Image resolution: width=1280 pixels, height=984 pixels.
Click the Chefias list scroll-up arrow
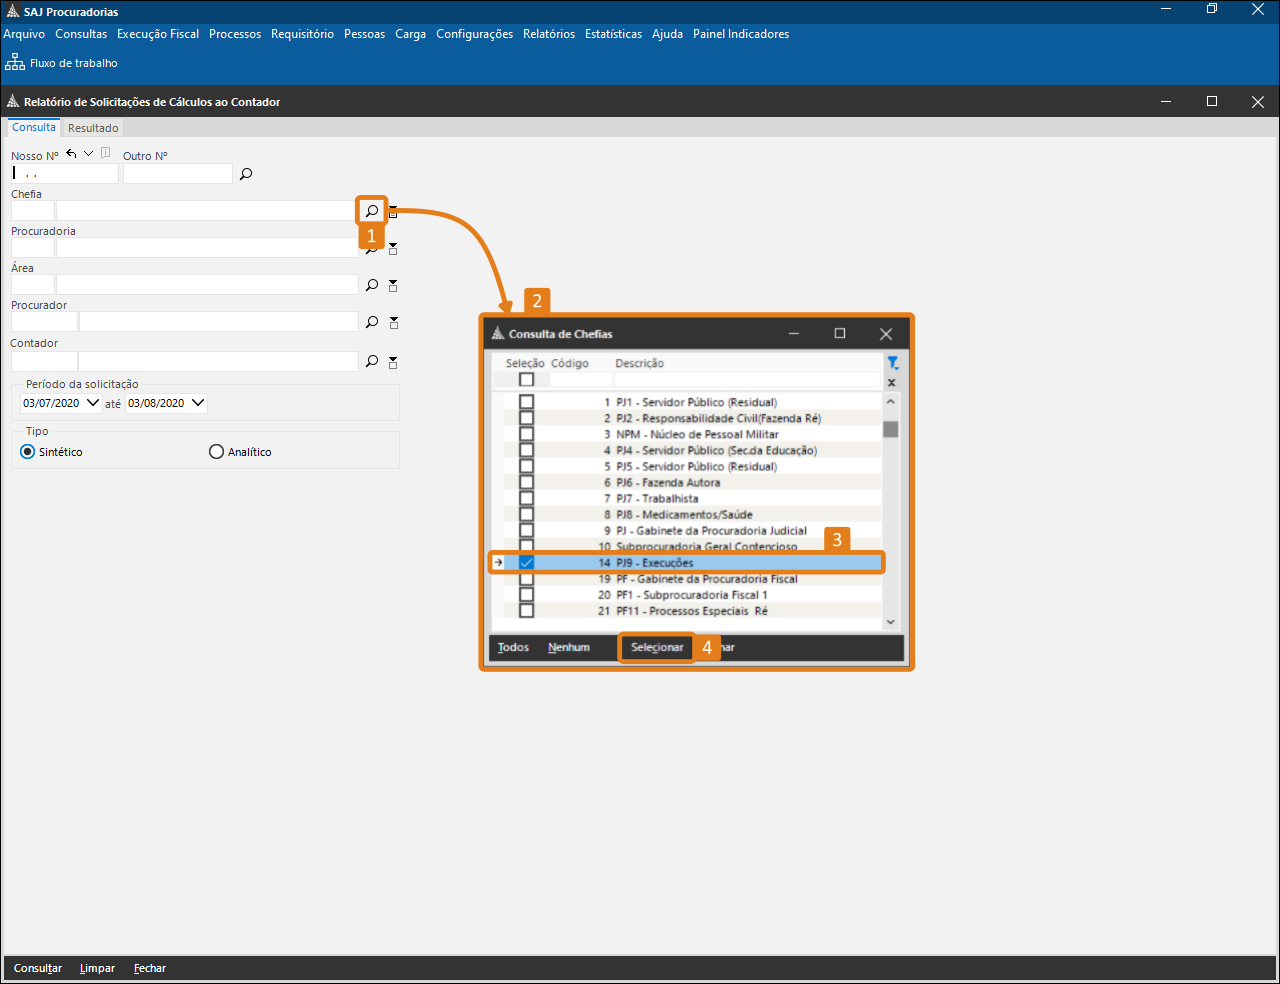[x=891, y=401]
